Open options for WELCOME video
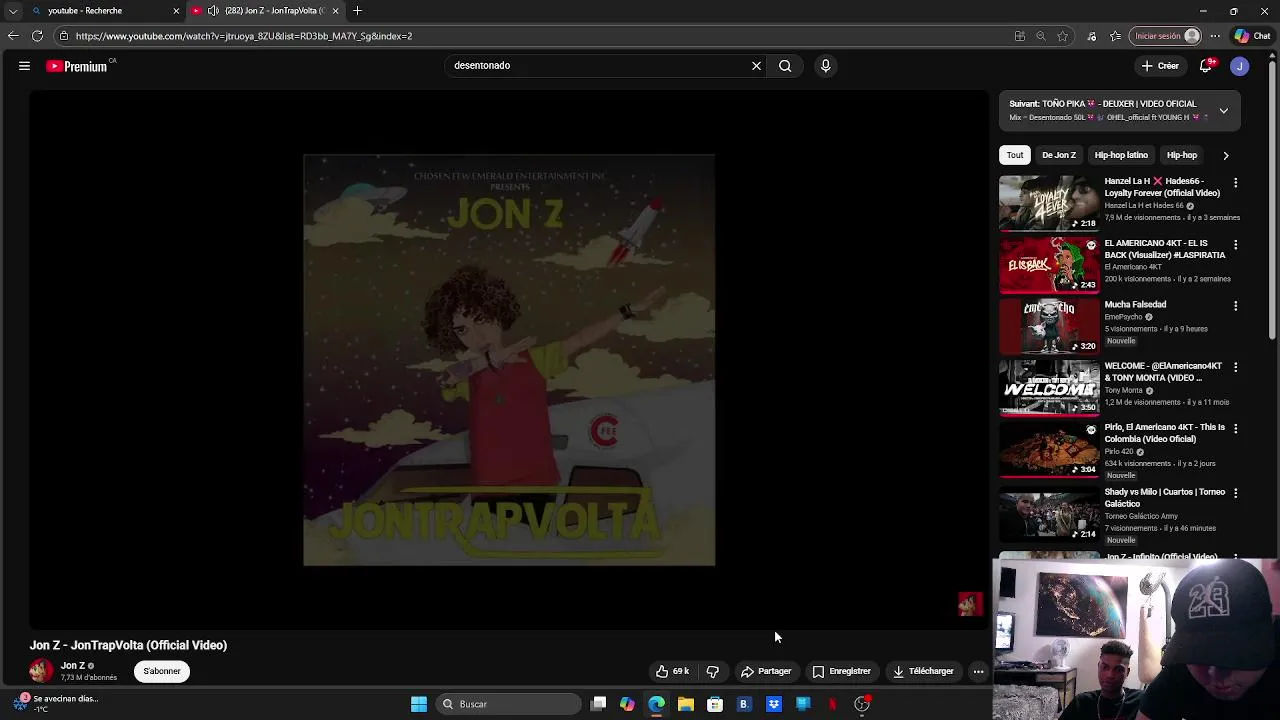The height and width of the screenshot is (720, 1280). coord(1235,367)
